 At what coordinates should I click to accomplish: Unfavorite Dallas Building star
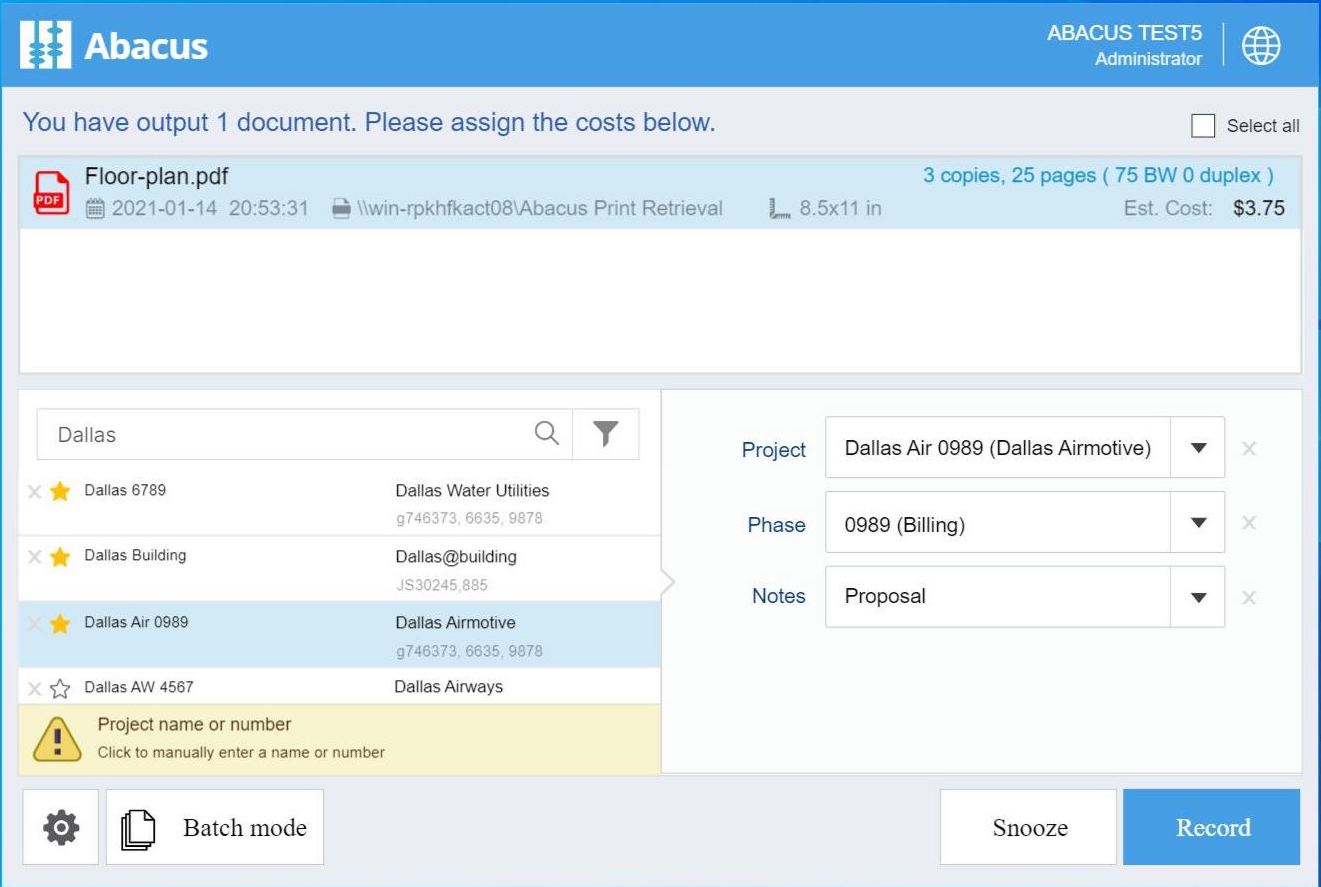coord(60,557)
